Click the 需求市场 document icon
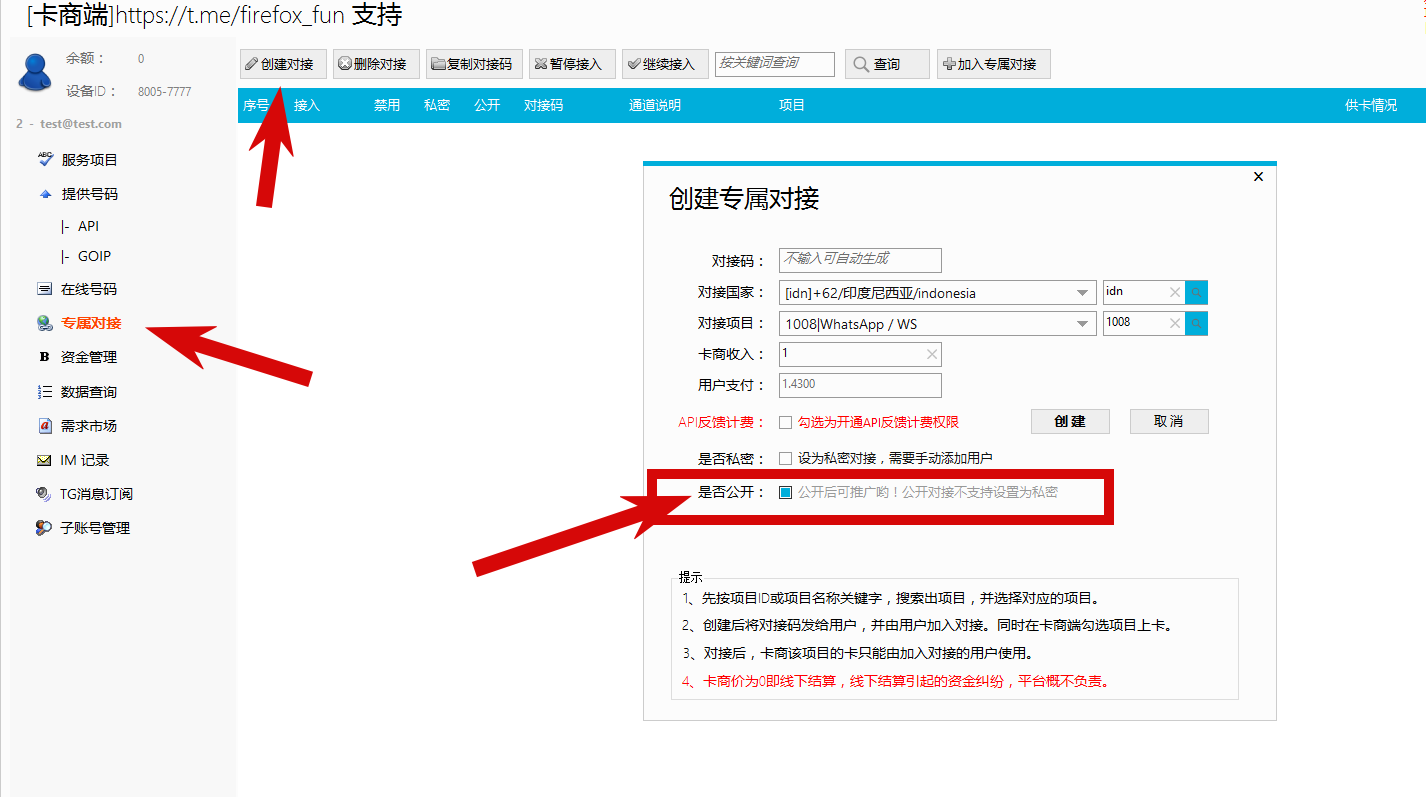Viewport: 1426px width, 797px height. [44, 426]
